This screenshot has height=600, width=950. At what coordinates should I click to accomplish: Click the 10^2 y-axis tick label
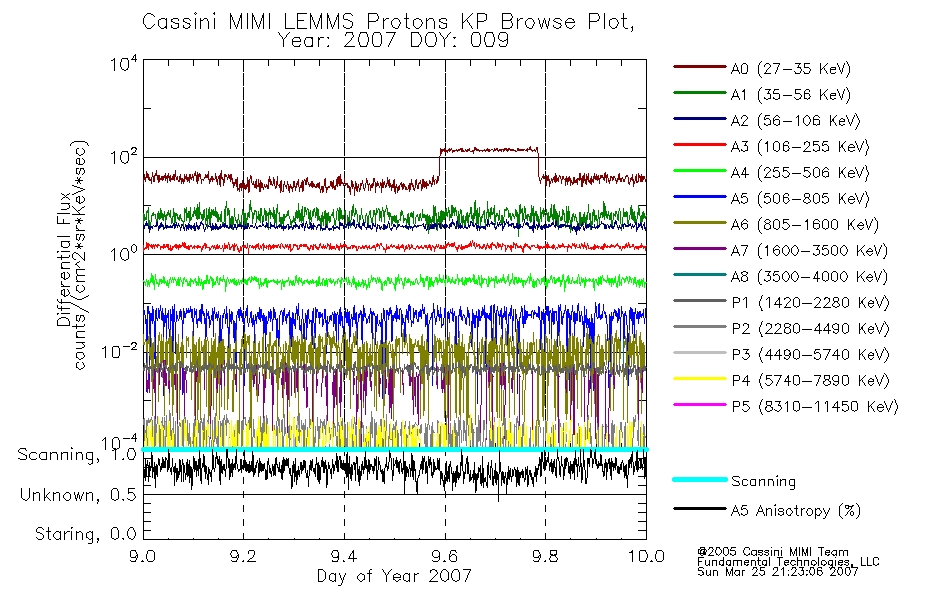(x=124, y=157)
